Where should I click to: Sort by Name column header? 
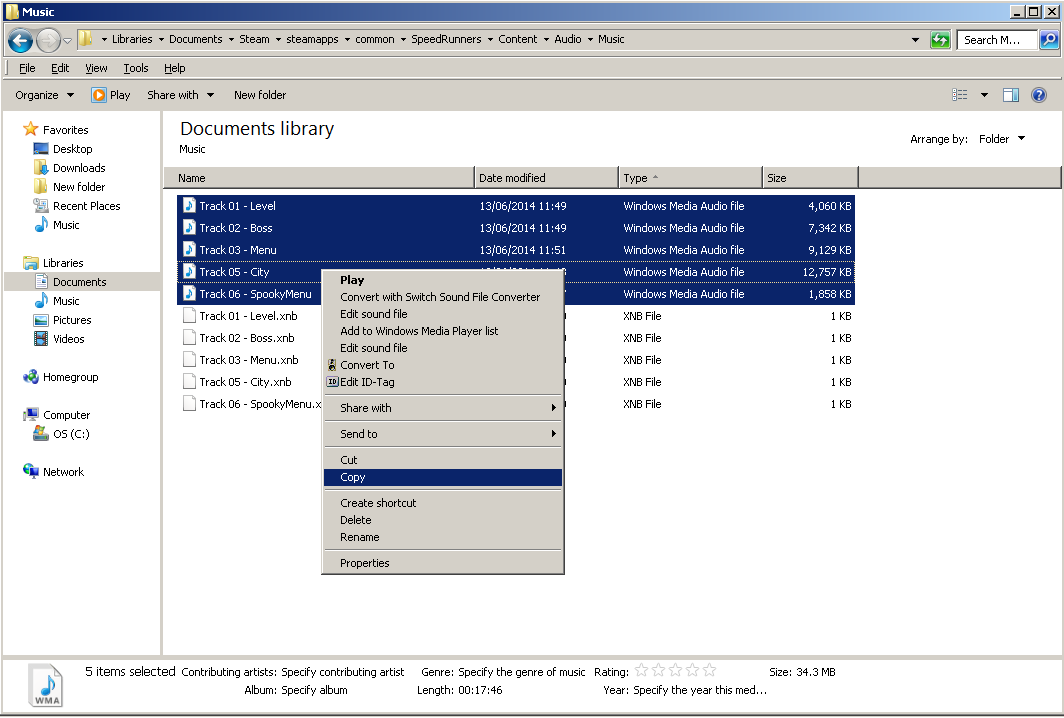[319, 178]
